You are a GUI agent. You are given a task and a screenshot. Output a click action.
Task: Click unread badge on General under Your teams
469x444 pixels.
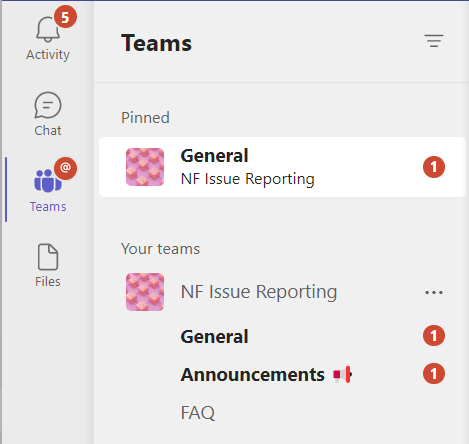click(x=434, y=336)
